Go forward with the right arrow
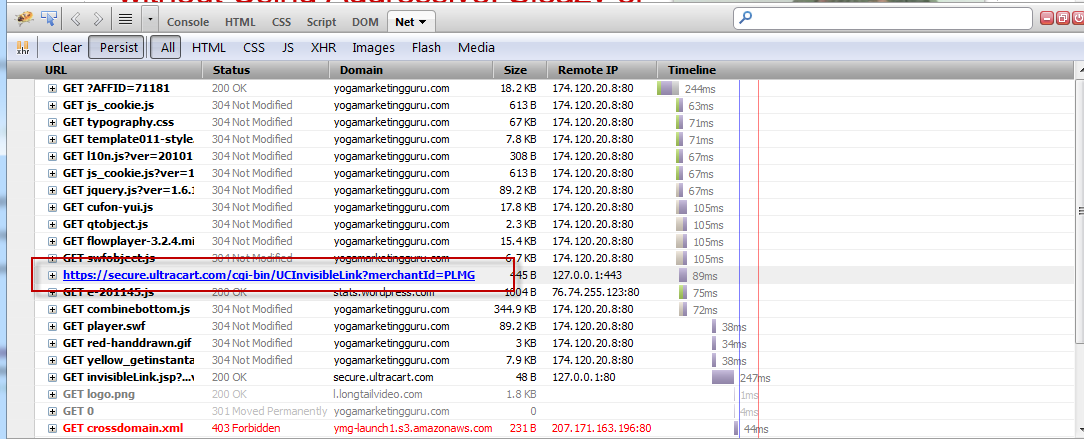The width and height of the screenshot is (1084, 439). coord(97,19)
